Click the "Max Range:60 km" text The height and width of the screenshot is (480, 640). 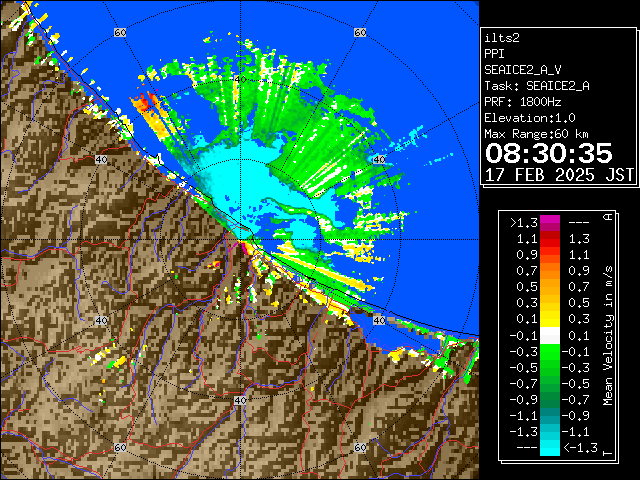coord(537,134)
